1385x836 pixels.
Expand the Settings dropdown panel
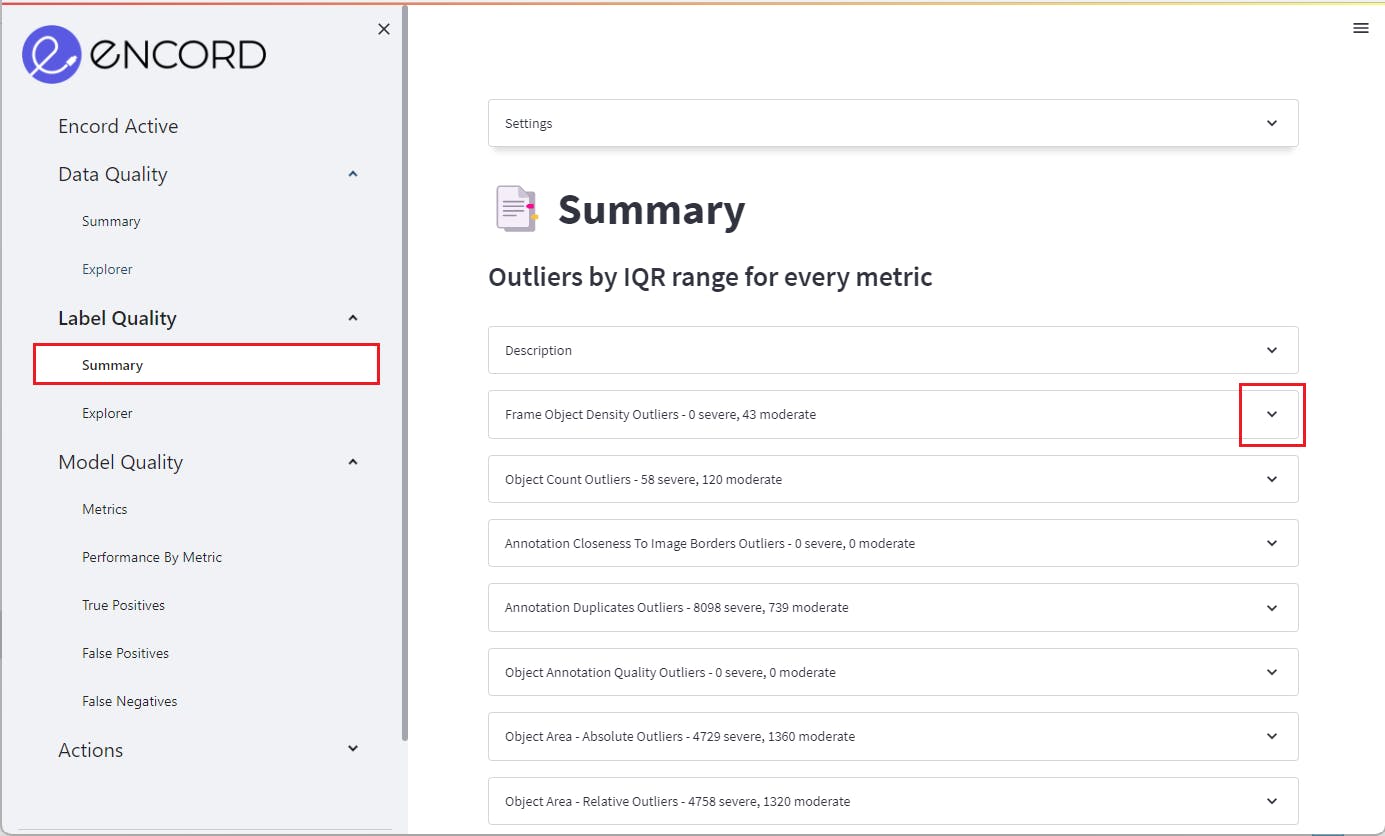point(893,123)
